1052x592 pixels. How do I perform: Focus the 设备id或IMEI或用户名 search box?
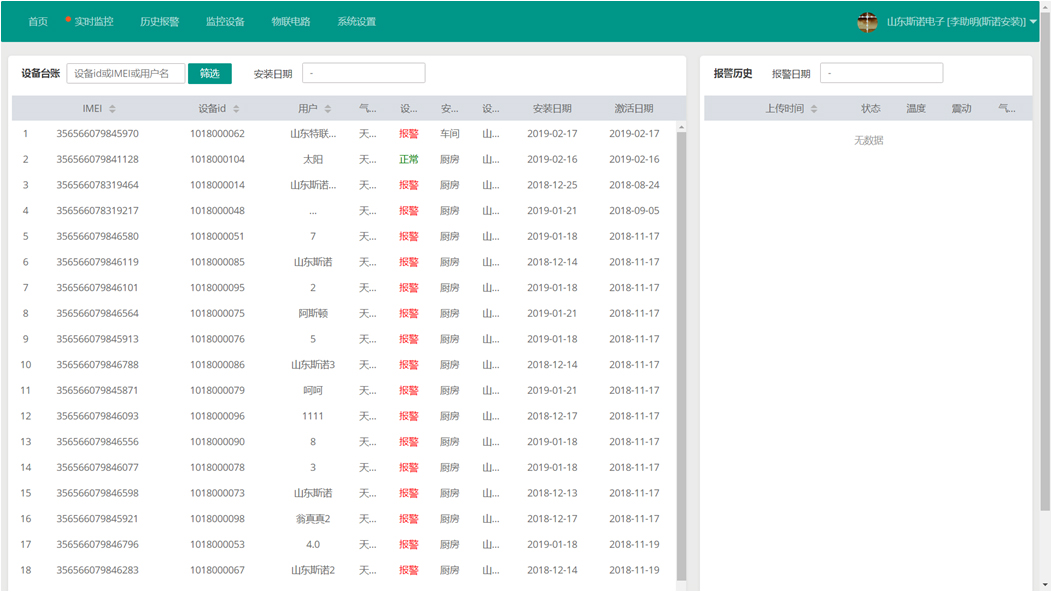125,74
